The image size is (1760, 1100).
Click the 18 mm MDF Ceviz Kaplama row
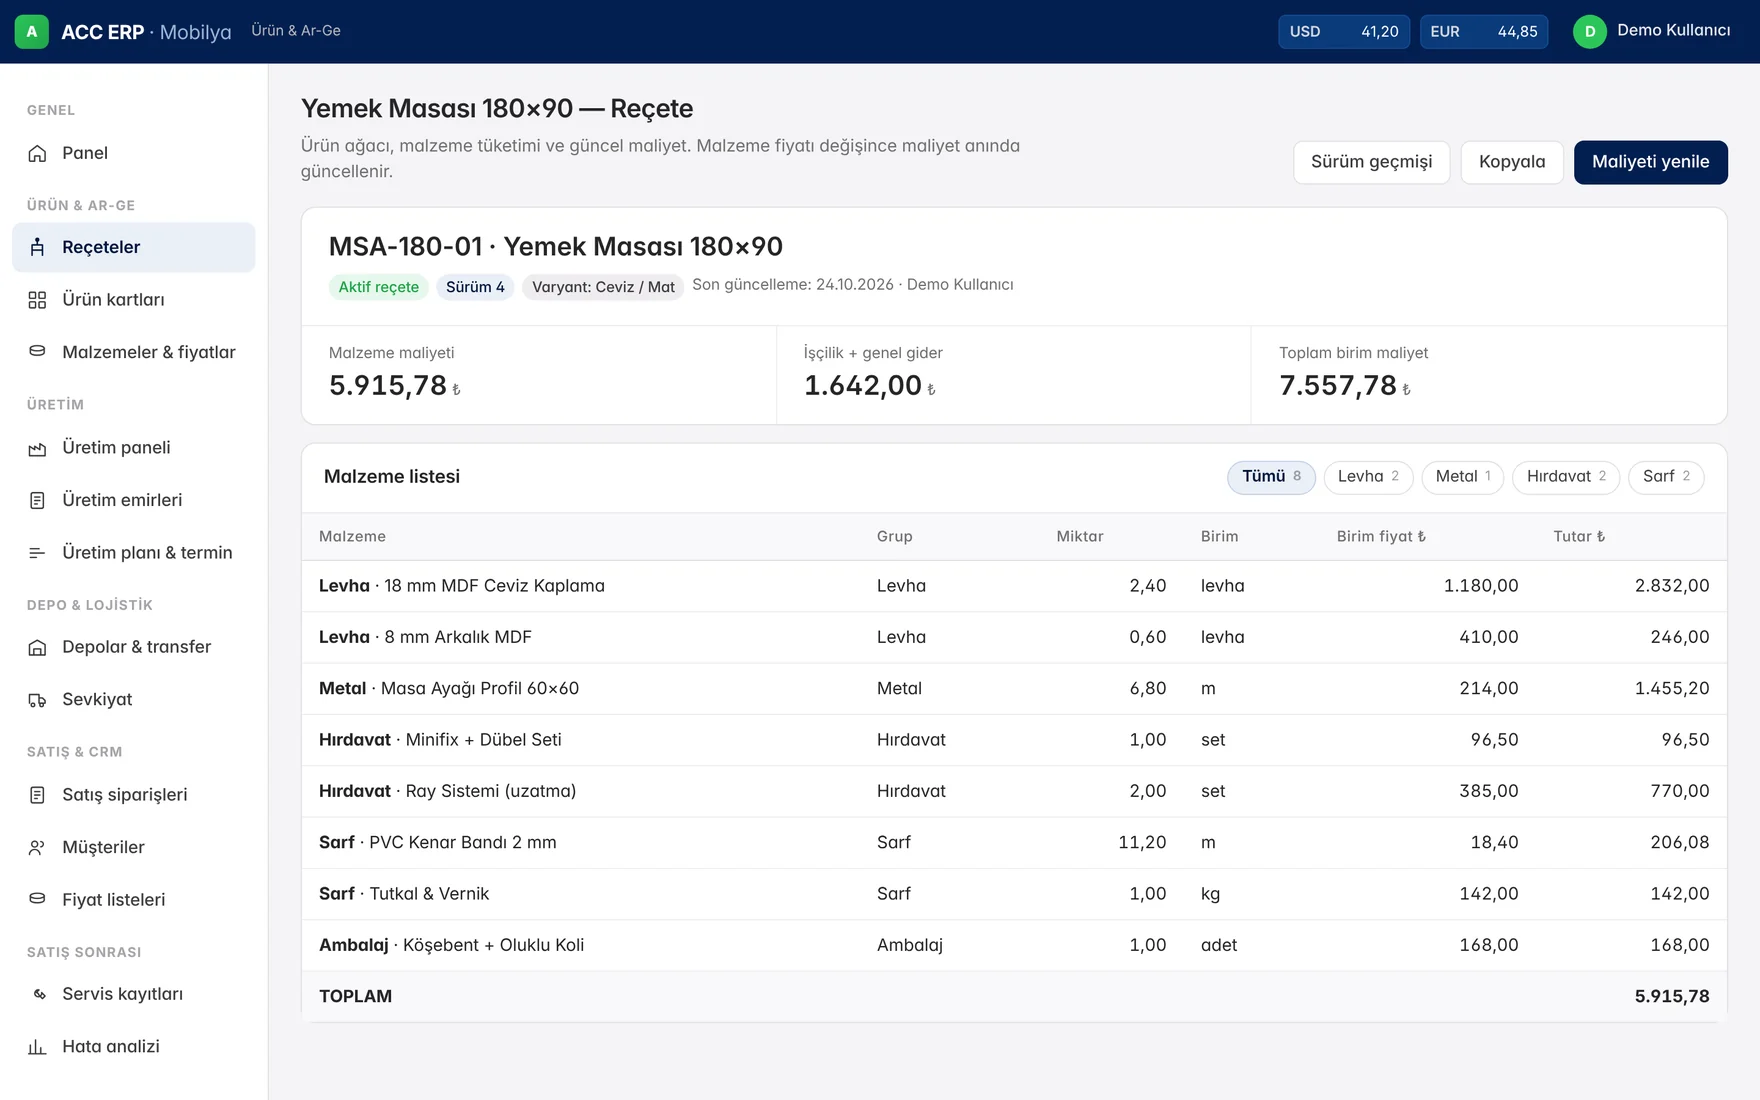tap(1014, 586)
